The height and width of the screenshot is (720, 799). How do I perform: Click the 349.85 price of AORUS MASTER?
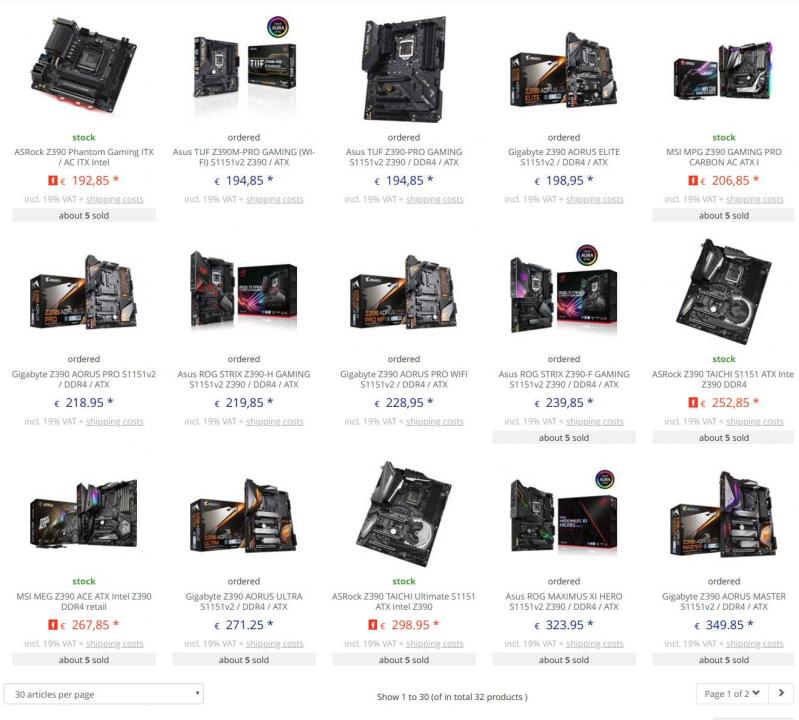pos(724,625)
